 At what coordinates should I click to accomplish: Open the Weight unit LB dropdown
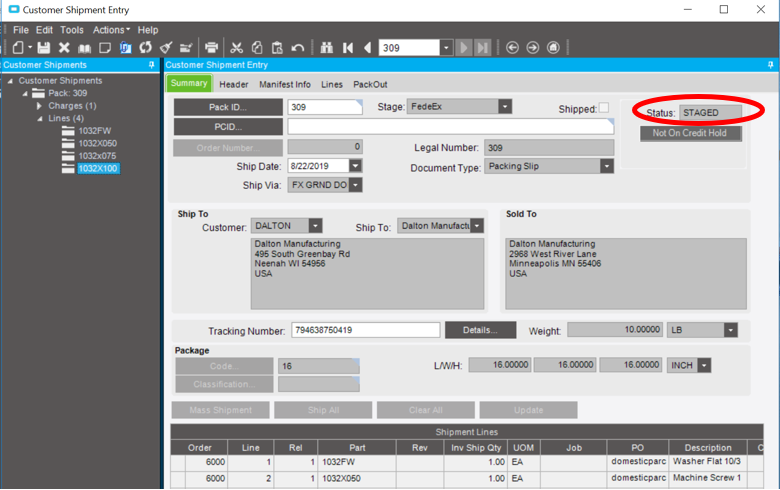point(730,330)
